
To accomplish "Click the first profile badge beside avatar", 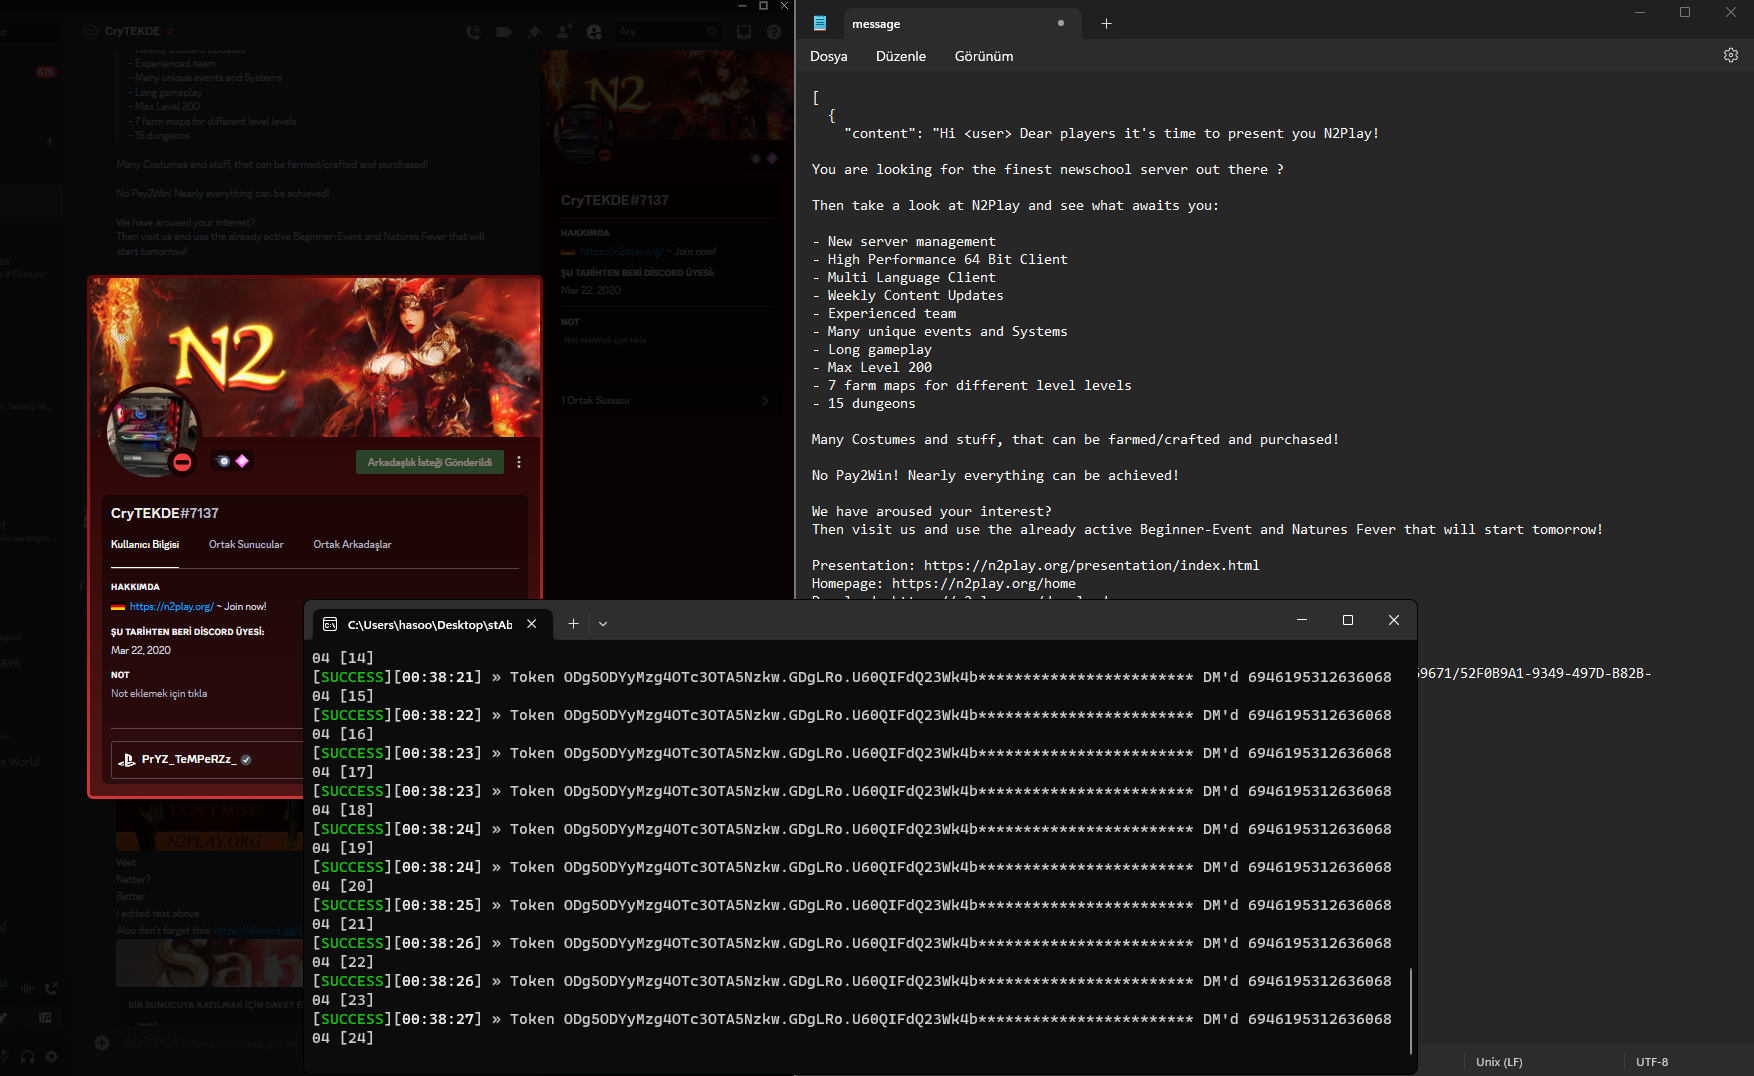I will (x=223, y=461).
